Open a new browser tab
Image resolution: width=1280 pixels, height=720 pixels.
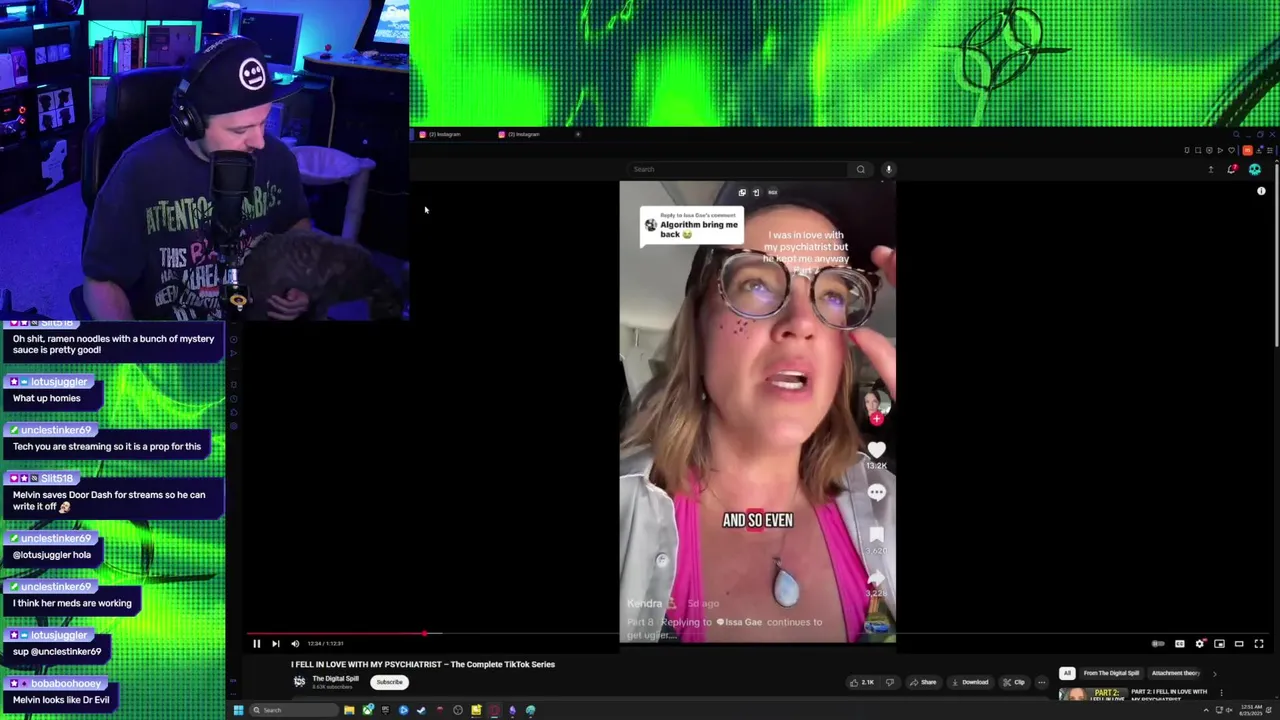[577, 134]
